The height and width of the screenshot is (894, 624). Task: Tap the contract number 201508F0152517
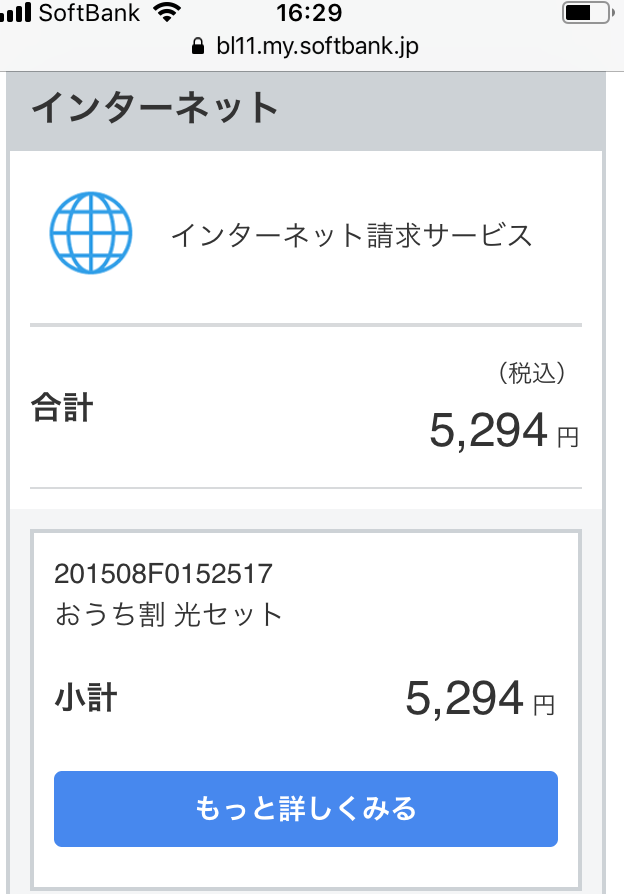(163, 574)
